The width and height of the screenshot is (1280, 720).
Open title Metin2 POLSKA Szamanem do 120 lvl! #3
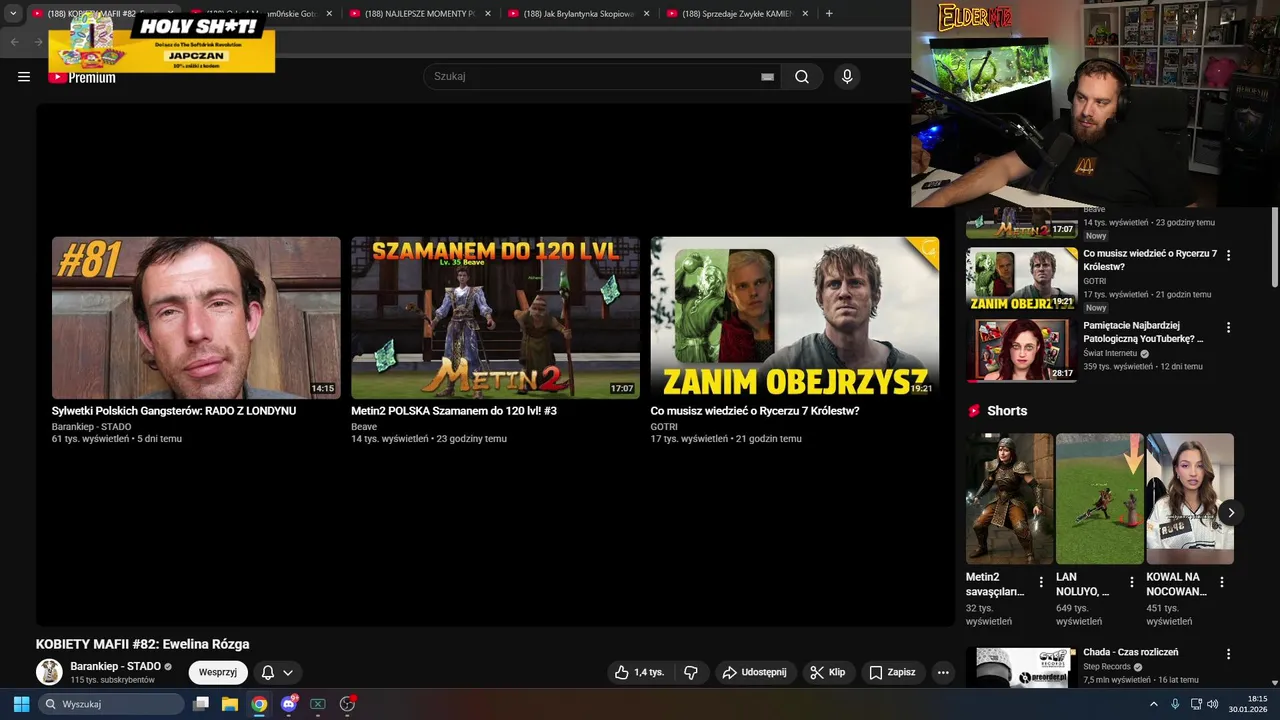(454, 411)
